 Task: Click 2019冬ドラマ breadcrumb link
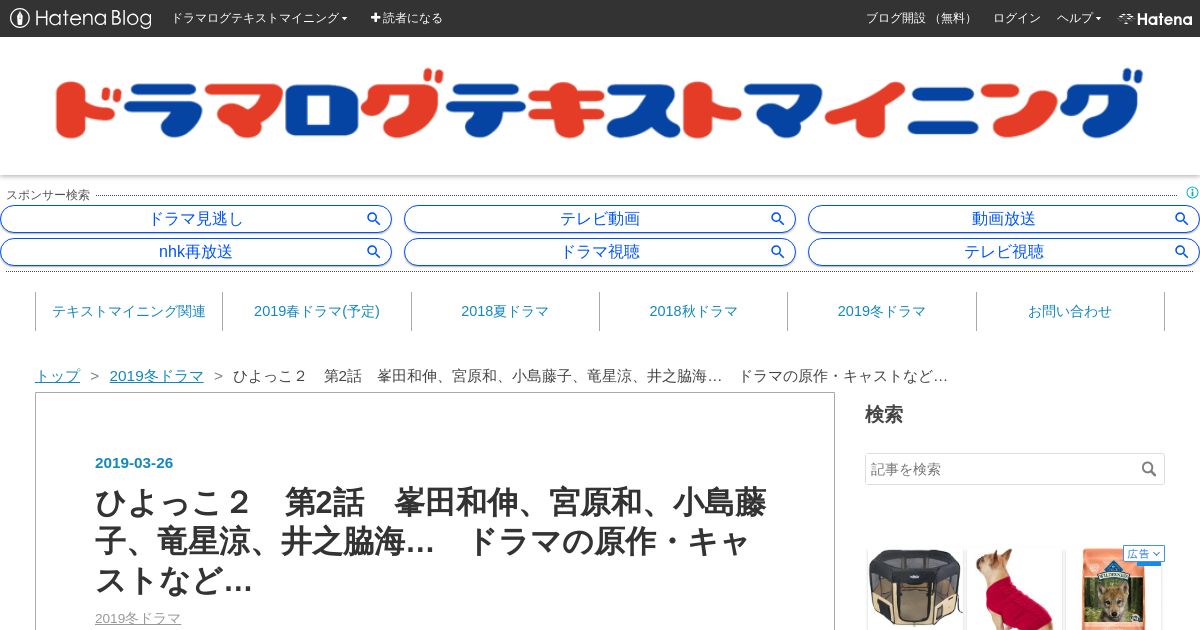click(x=156, y=376)
